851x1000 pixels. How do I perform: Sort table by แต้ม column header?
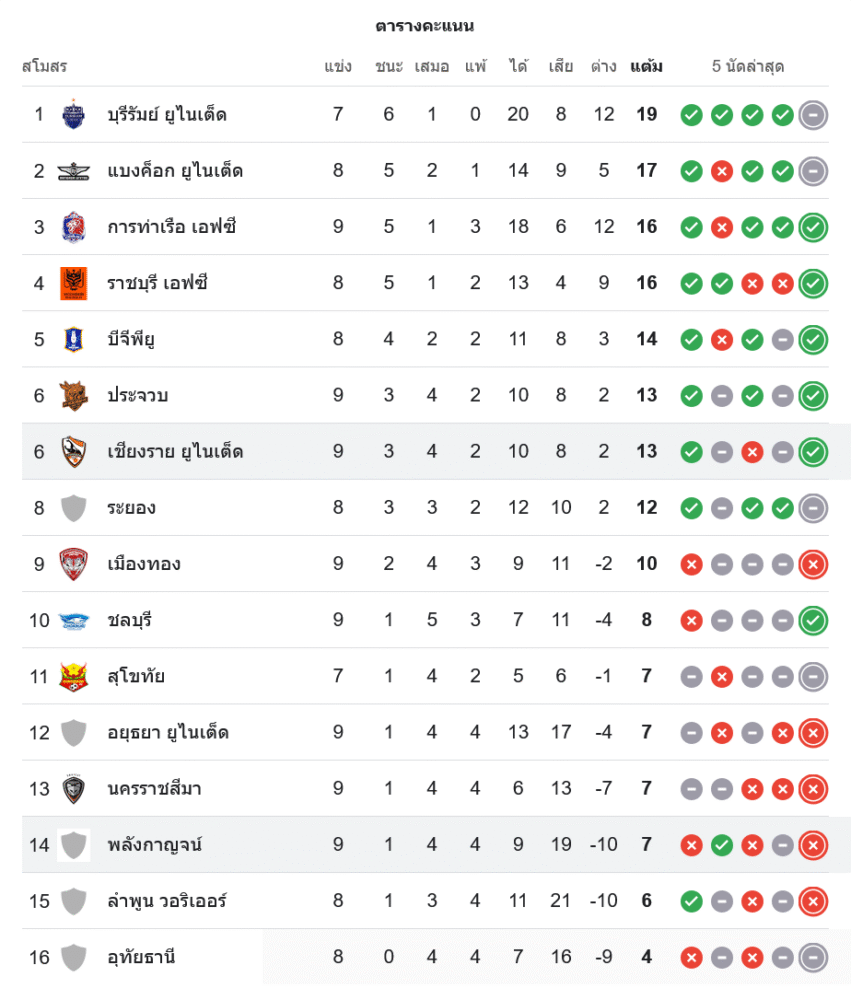pos(646,67)
